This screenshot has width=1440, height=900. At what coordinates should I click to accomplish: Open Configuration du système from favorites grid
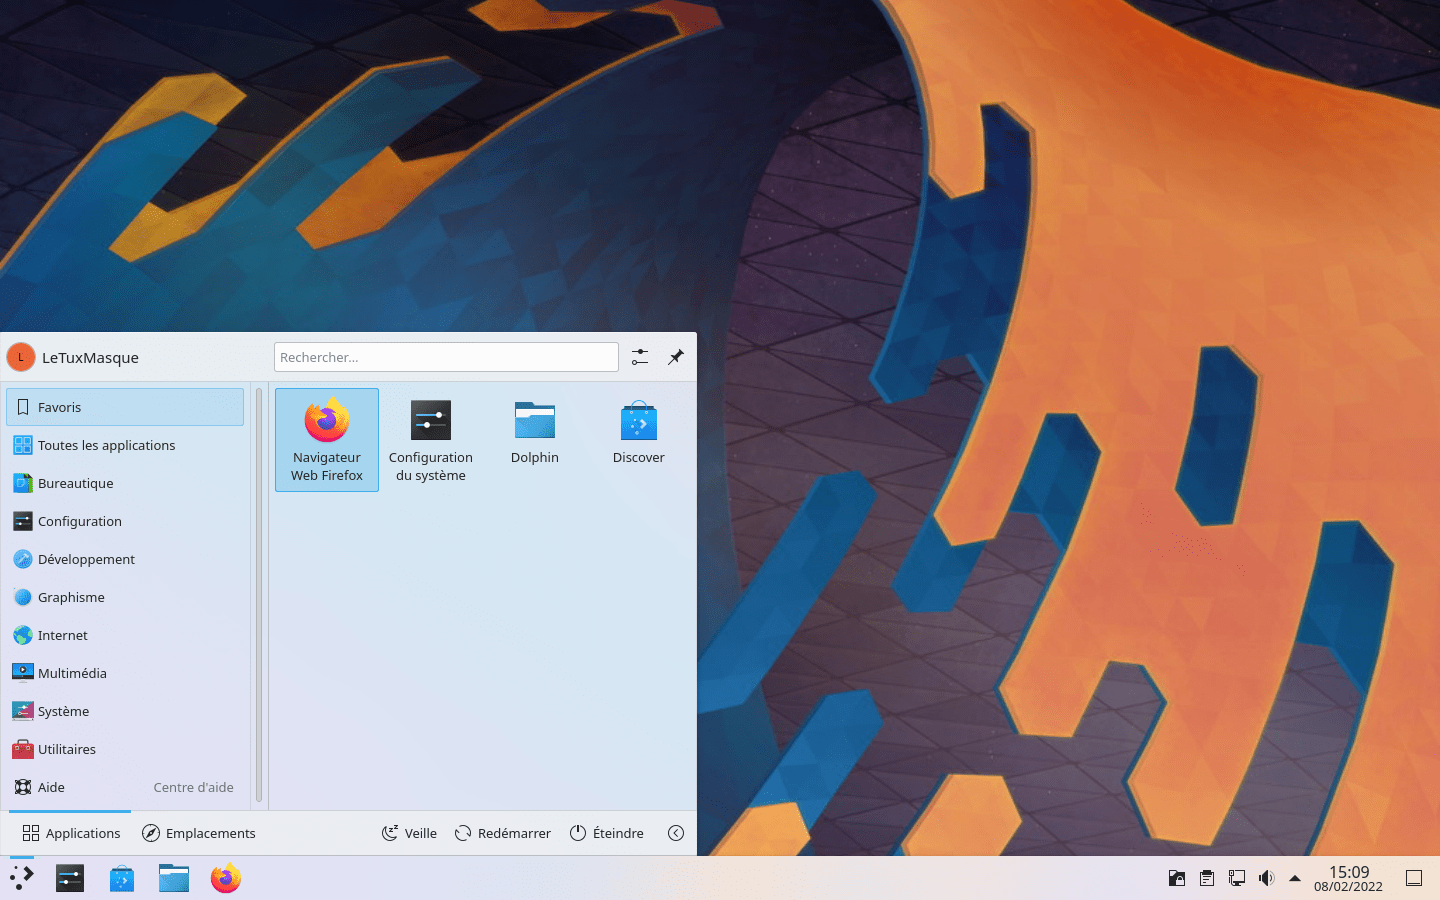(x=430, y=439)
